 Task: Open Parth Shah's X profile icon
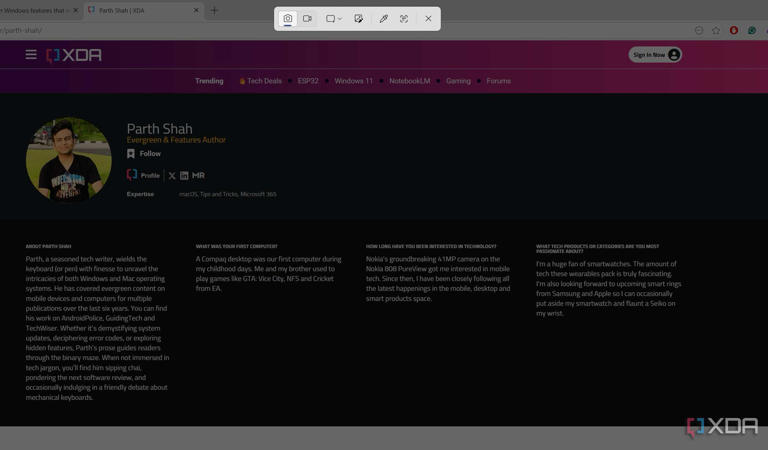point(172,176)
